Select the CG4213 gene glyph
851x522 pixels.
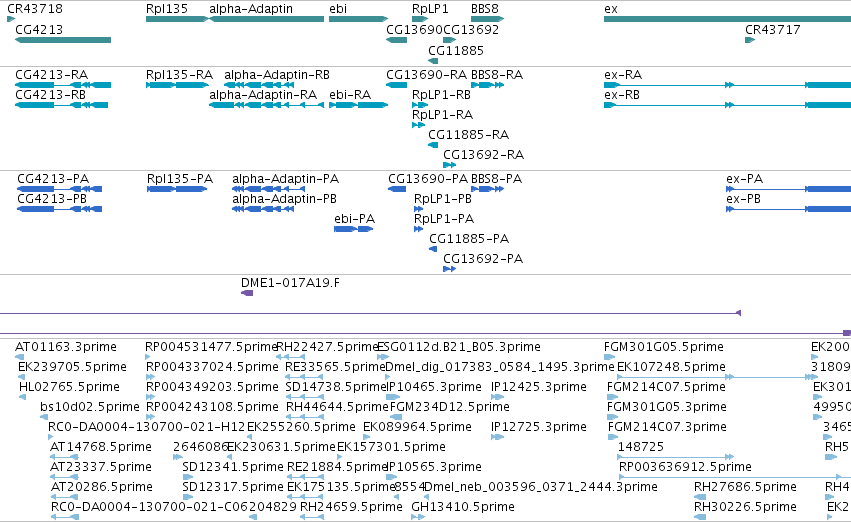point(63,40)
